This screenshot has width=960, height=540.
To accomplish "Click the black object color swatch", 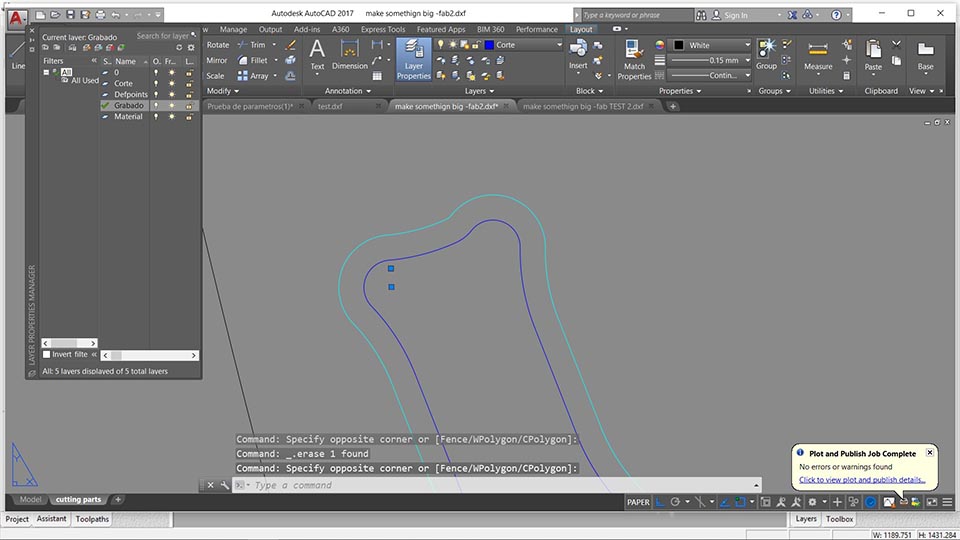I will tap(678, 45).
